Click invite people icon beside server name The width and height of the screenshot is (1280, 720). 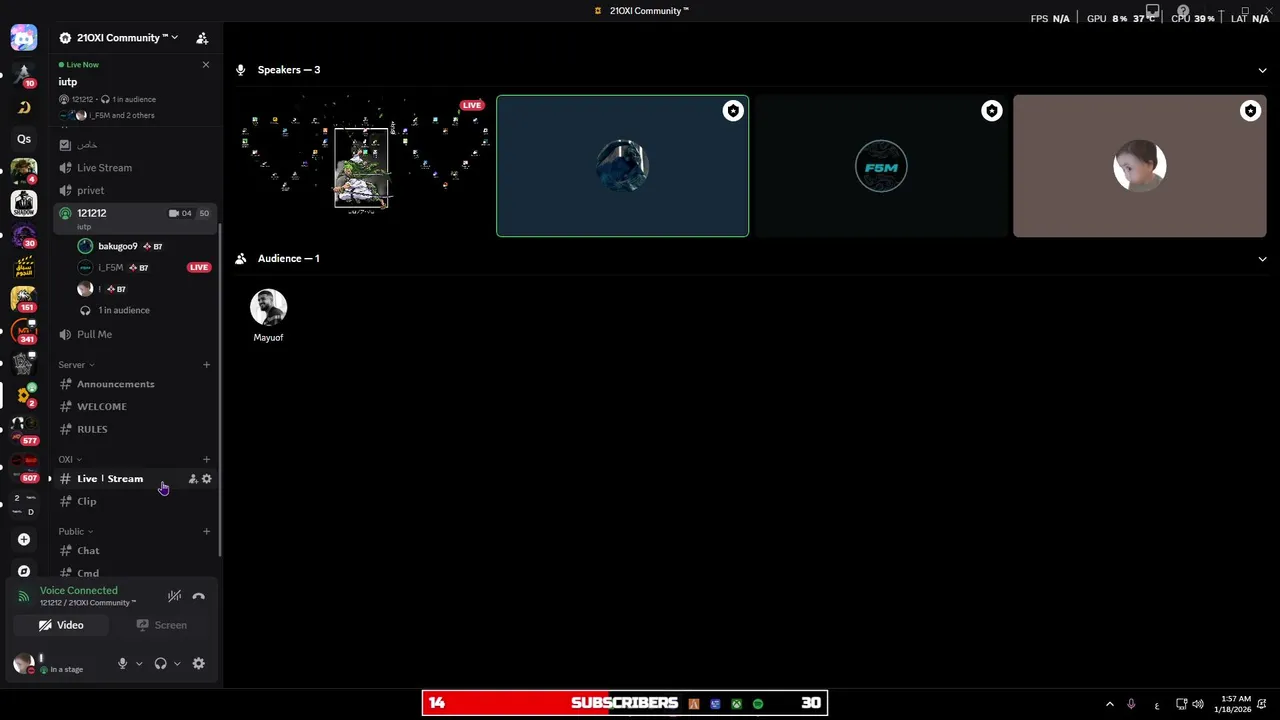202,38
